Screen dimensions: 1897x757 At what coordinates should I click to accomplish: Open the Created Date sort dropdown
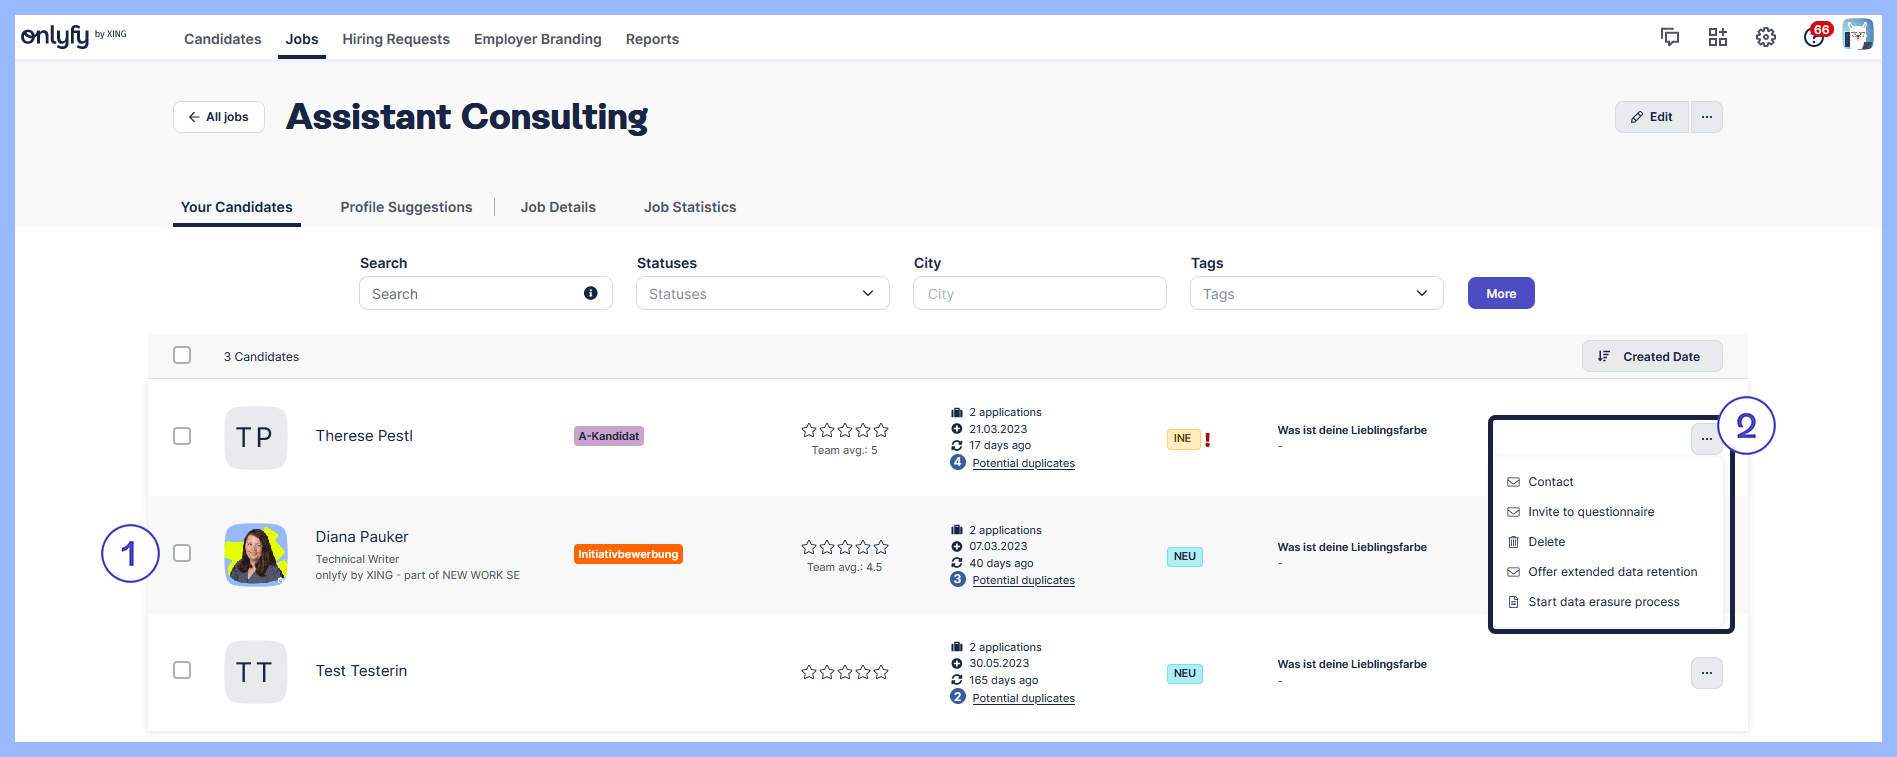point(1651,356)
